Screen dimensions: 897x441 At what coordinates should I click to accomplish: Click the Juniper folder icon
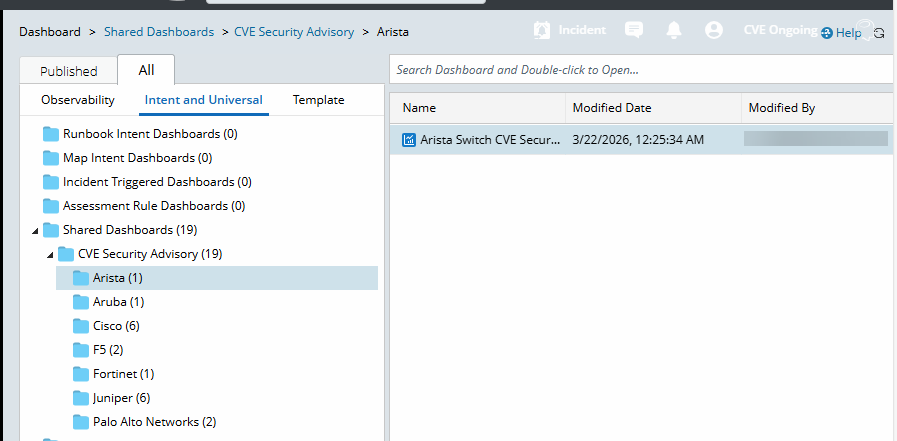(x=81, y=398)
